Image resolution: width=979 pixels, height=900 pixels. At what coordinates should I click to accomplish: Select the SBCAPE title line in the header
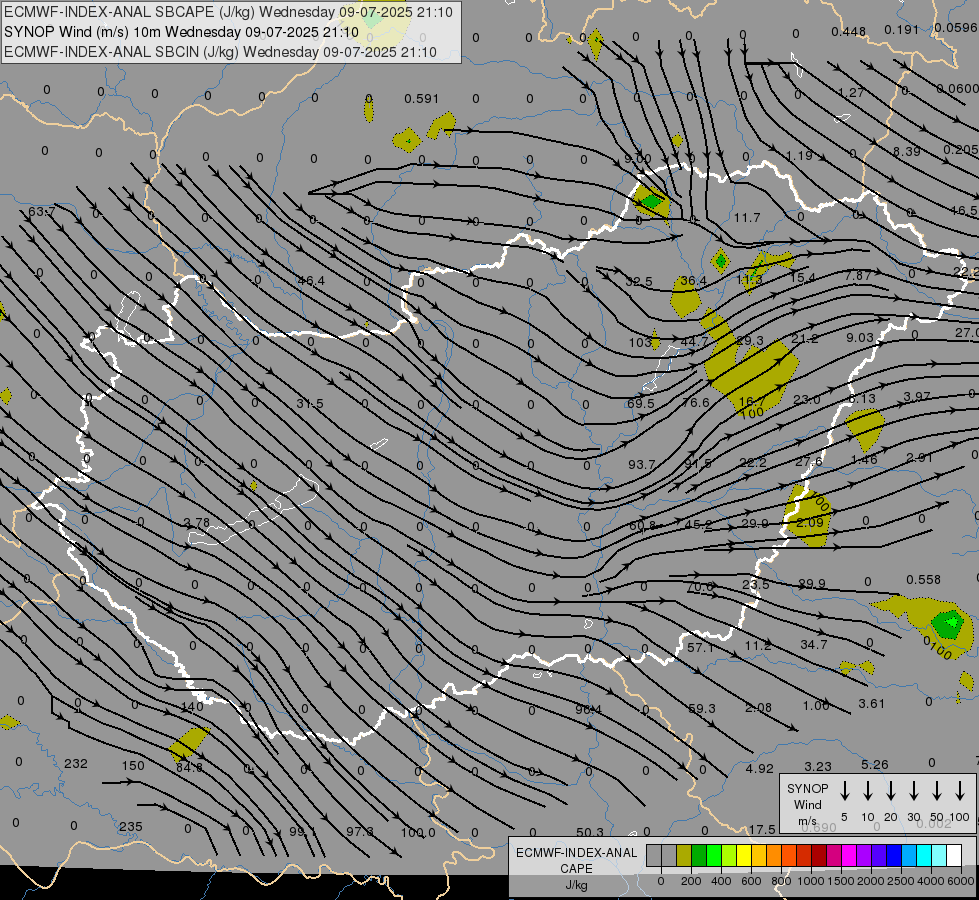pos(229,12)
